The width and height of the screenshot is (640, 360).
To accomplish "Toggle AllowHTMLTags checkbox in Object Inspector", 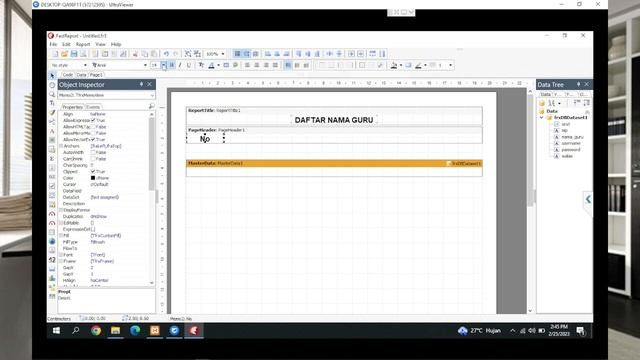I will 93,127.
